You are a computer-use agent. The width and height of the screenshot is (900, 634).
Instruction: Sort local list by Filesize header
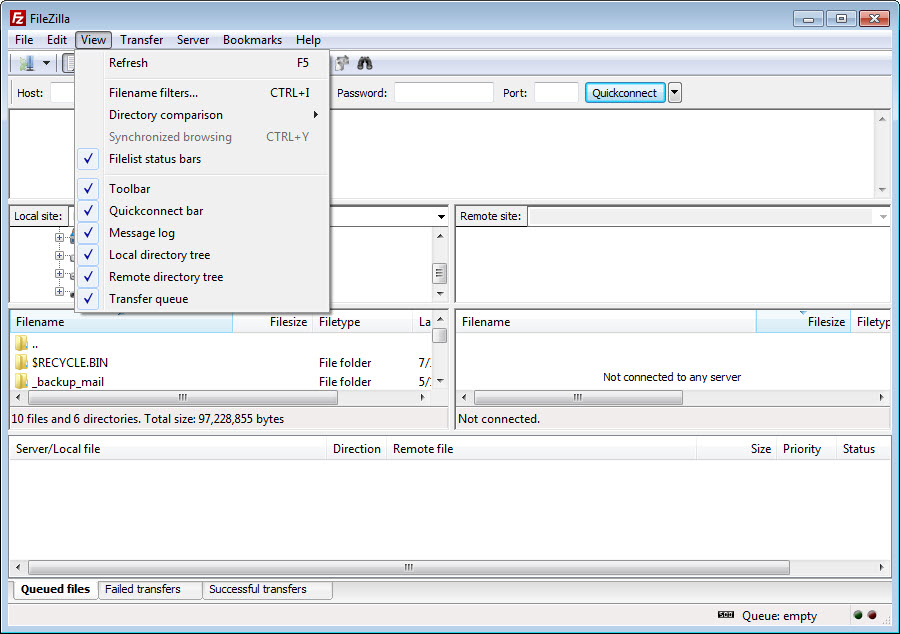tap(273, 322)
